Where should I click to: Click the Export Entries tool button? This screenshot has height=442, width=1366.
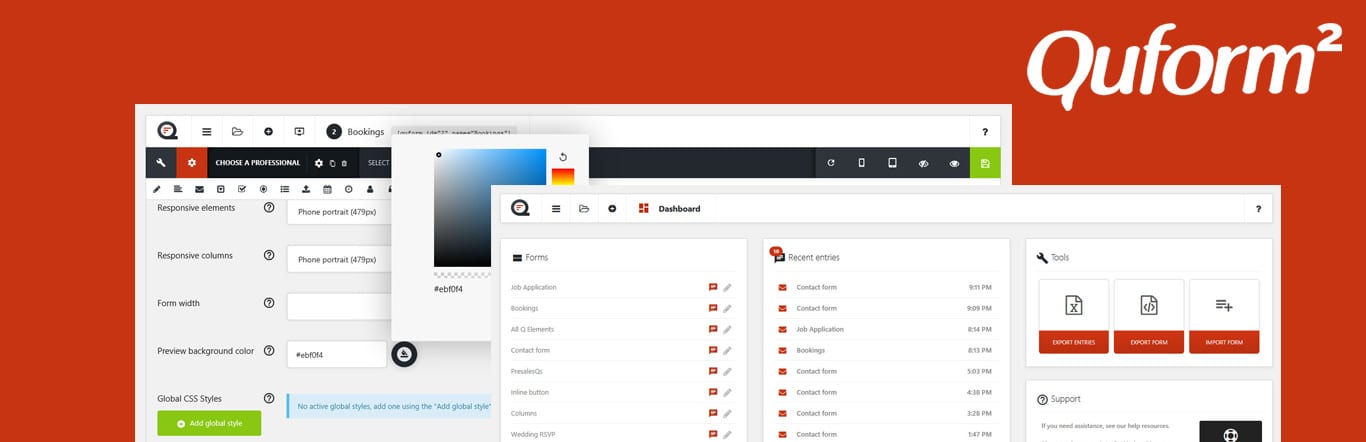[x=1074, y=316]
